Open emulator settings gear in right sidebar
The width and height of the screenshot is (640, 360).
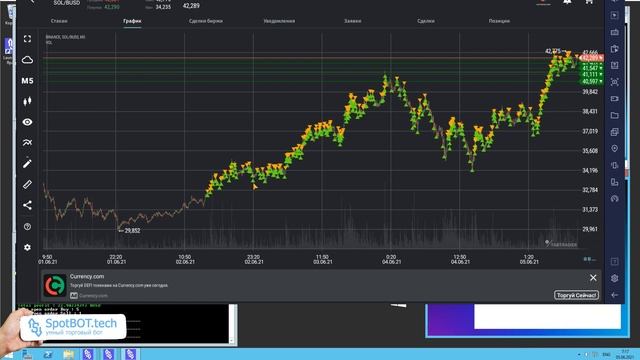coord(615,278)
